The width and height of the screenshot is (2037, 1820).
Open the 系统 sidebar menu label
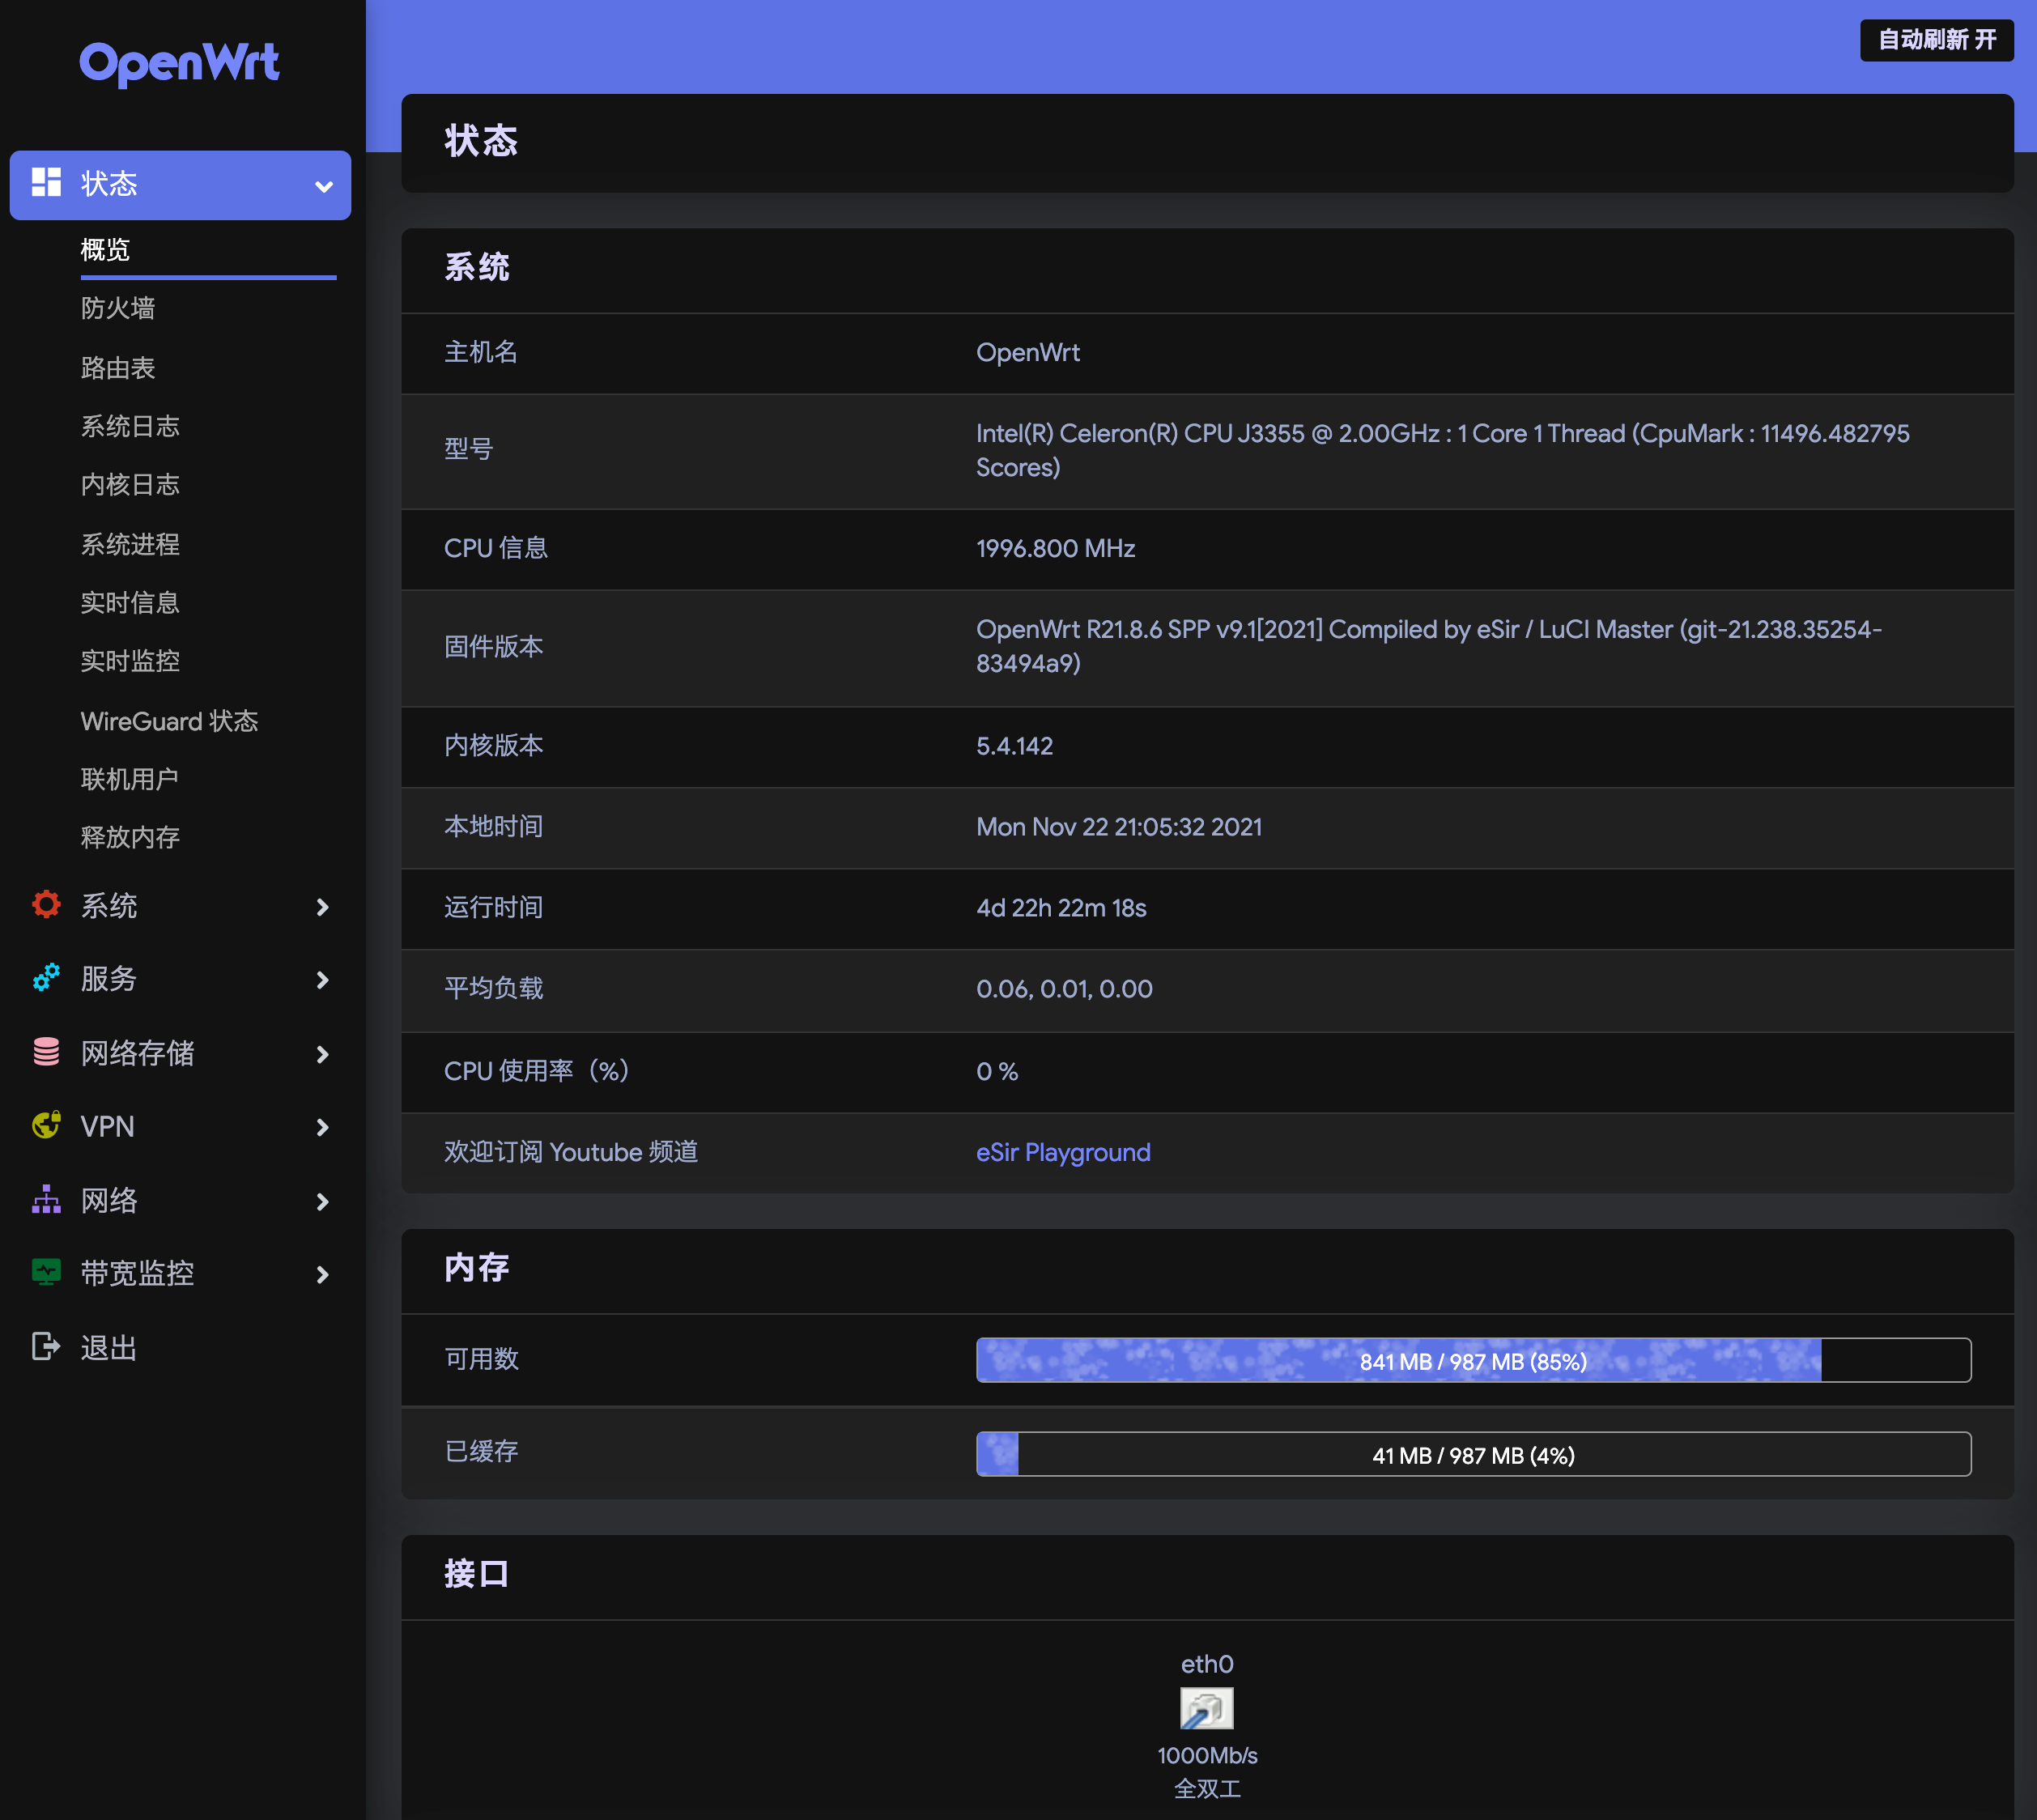click(109, 906)
